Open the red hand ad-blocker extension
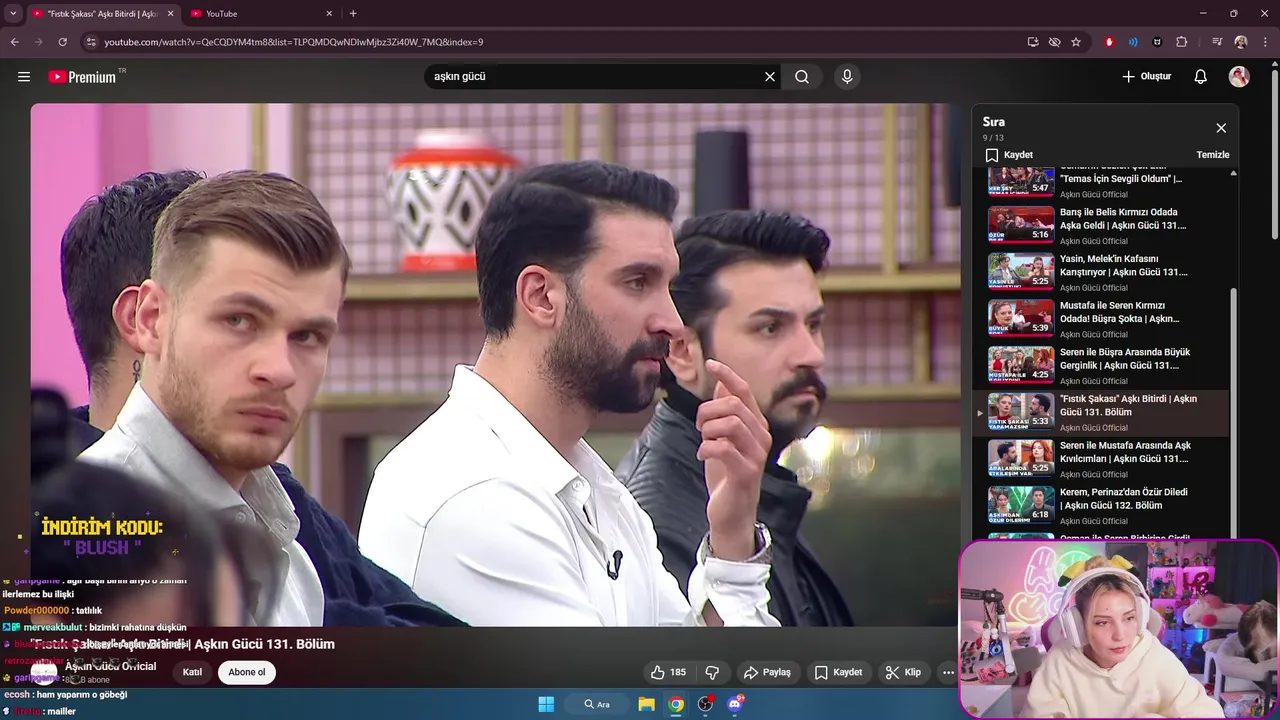This screenshot has width=1280, height=720. 1109,42
